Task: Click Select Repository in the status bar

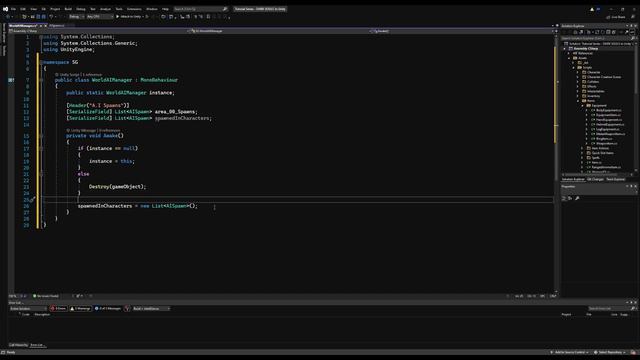Action: [x=610, y=353]
